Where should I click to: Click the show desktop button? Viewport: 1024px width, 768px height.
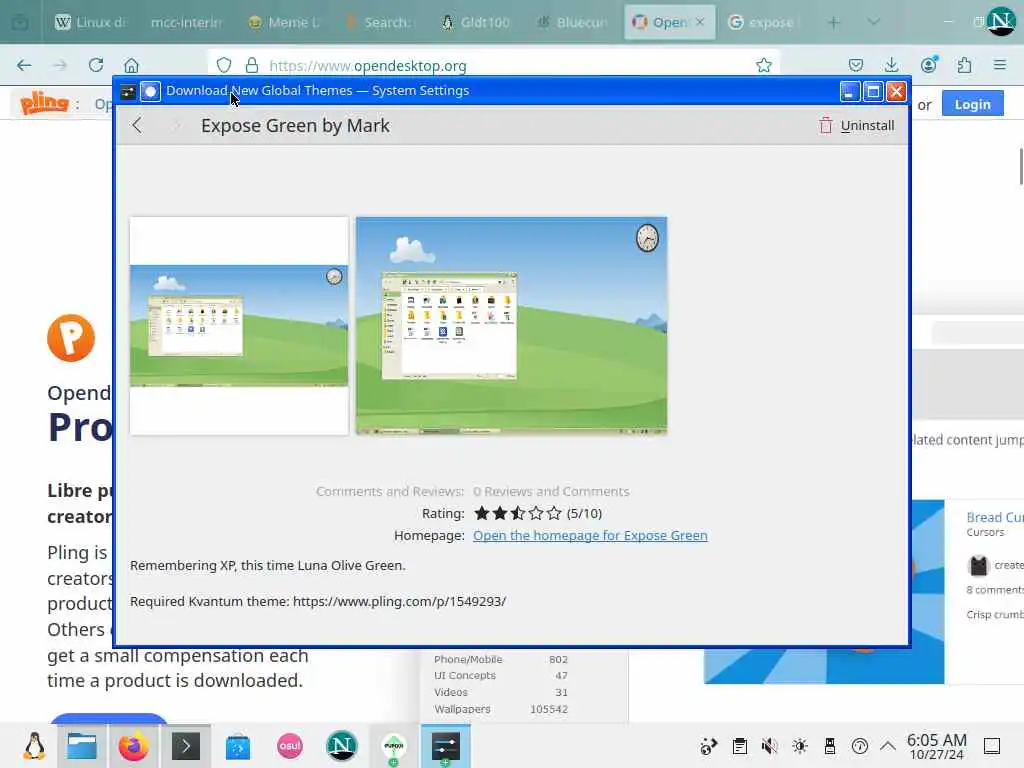[x=992, y=746]
